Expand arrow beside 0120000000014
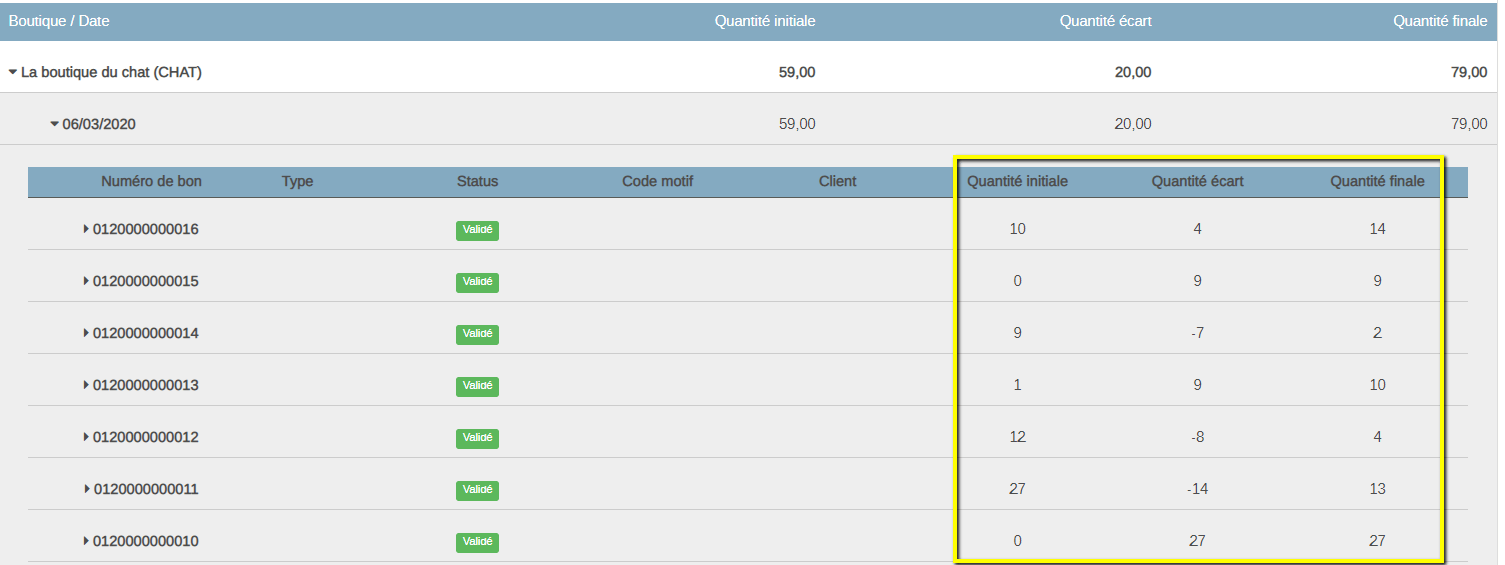Viewport: 1505px width, 565px height. (x=86, y=333)
